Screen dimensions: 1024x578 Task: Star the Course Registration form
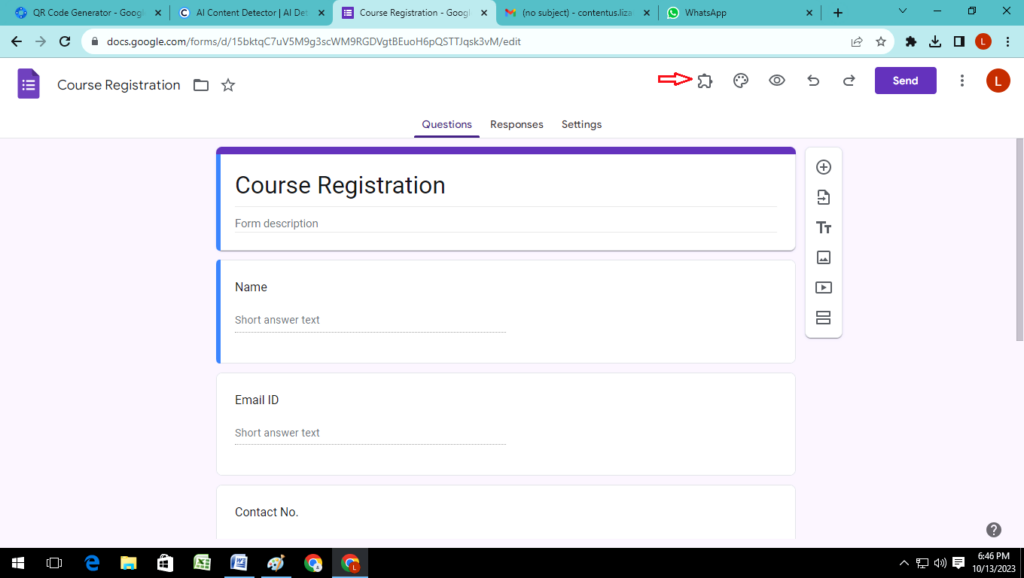[228, 85]
